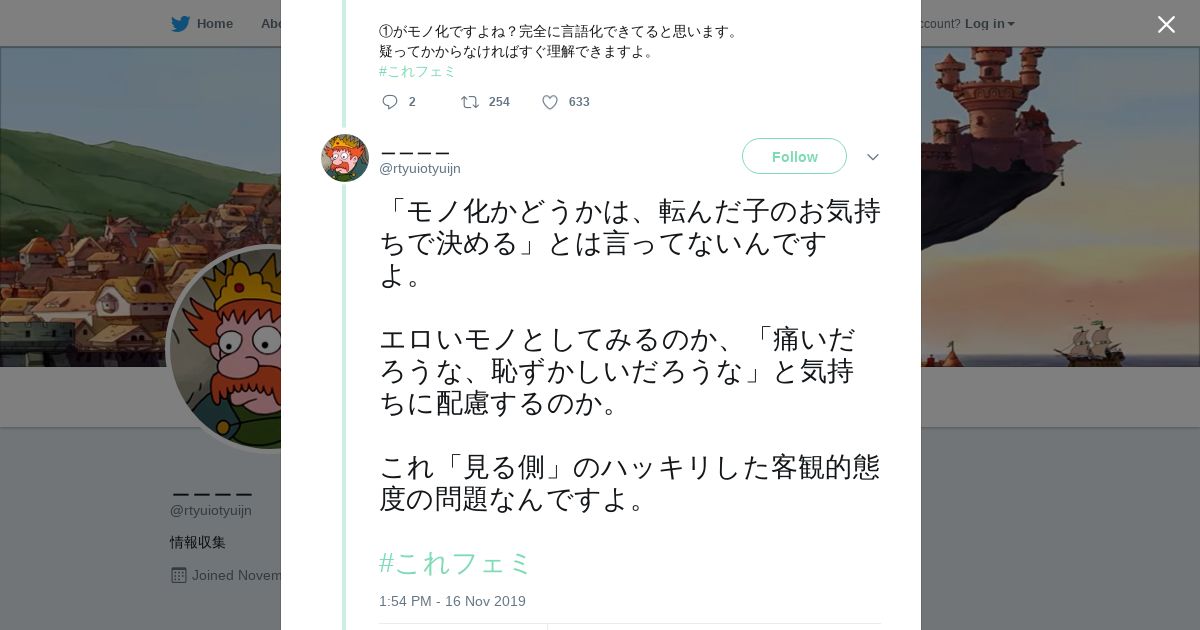Screen dimensions: 1200x630
Task: Click the @rtyuiotyuijn handle in tweet header
Action: tap(420, 169)
